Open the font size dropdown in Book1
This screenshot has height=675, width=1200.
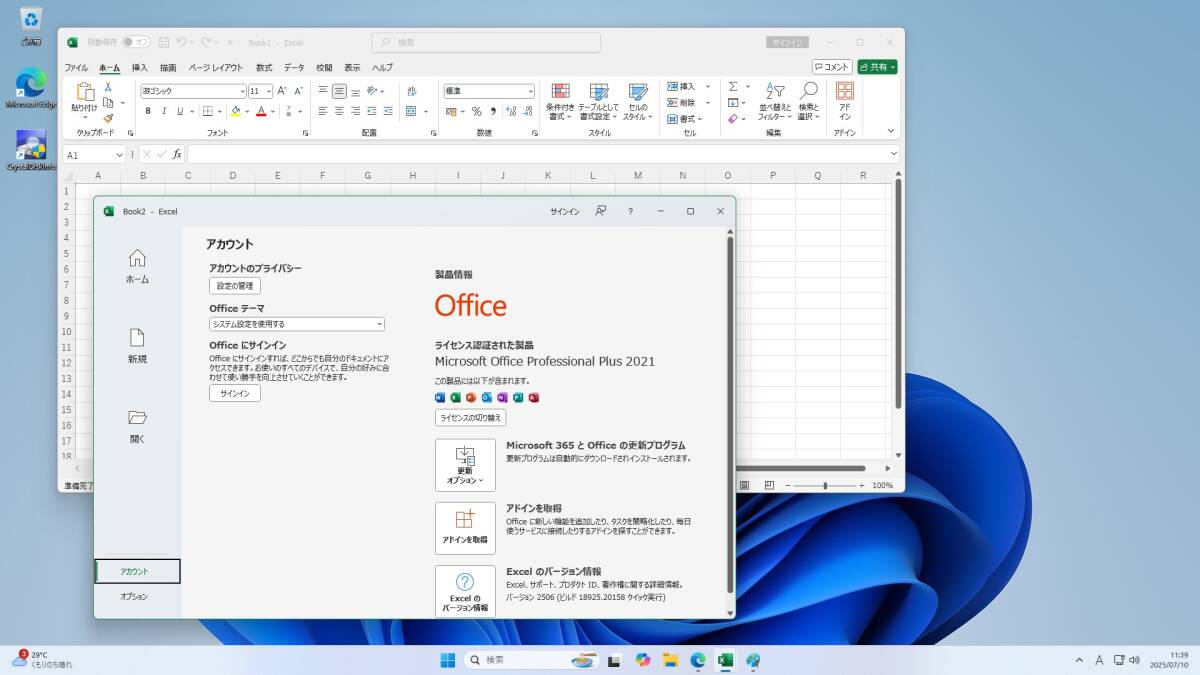268,91
